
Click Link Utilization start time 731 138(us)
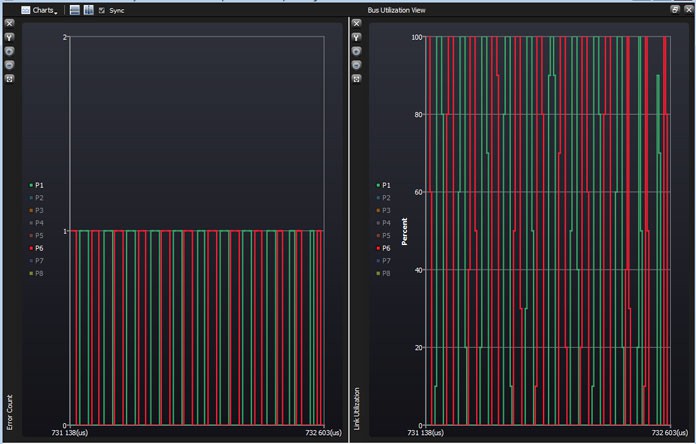(426, 432)
